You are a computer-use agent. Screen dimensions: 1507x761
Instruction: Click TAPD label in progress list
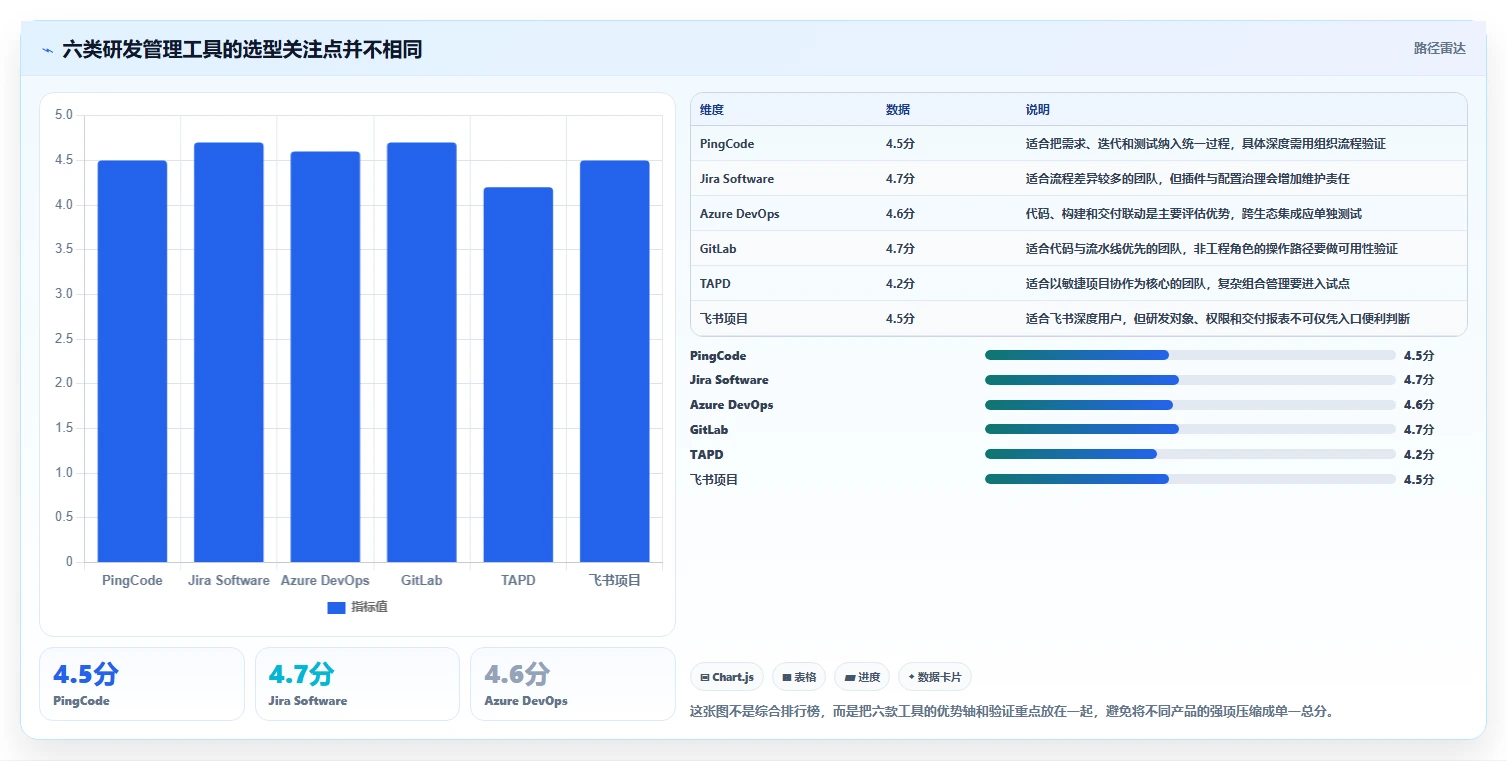click(x=706, y=455)
